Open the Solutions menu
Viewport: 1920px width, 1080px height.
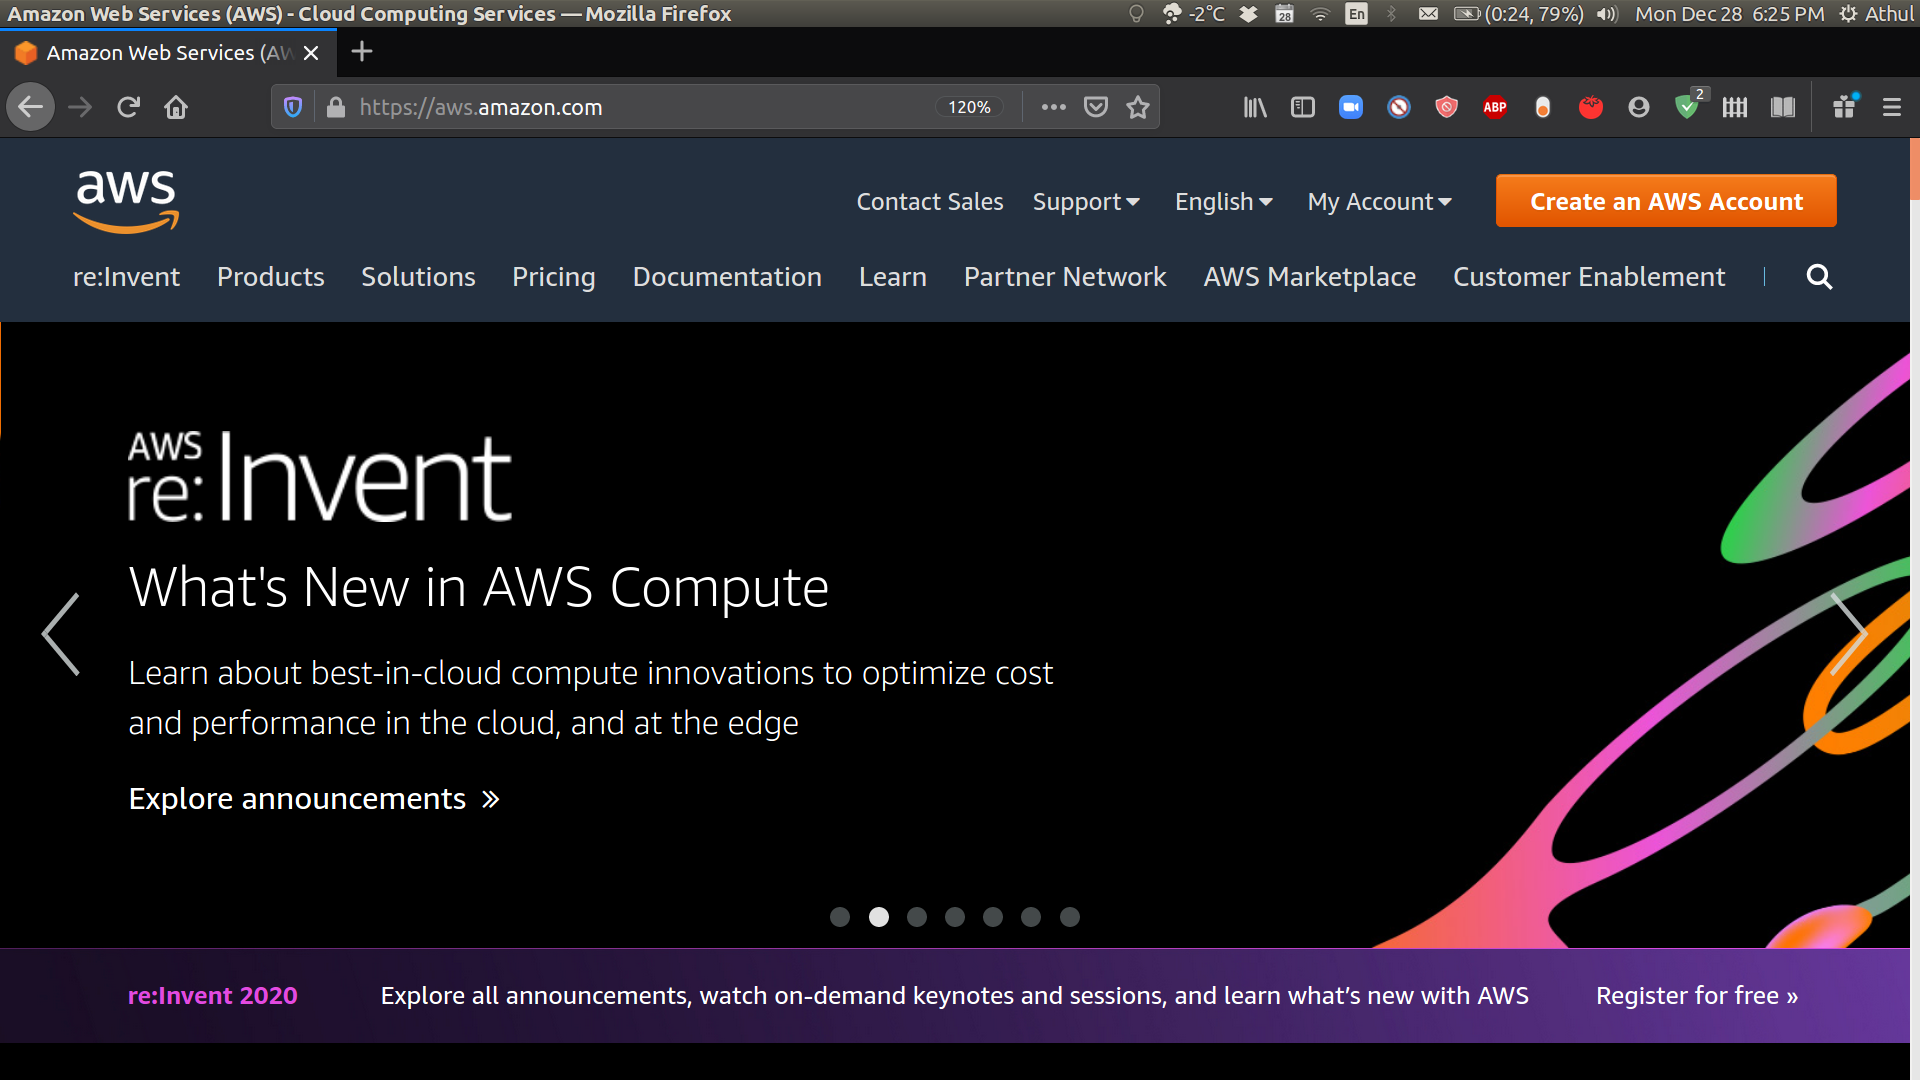tap(418, 277)
